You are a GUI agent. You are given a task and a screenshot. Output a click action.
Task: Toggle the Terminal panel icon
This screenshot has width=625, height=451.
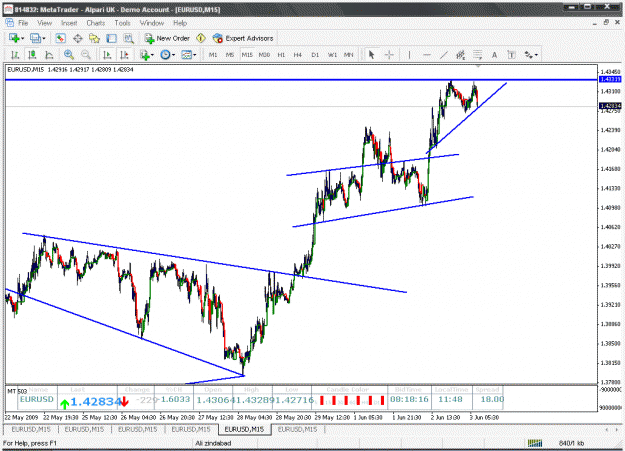(111, 38)
